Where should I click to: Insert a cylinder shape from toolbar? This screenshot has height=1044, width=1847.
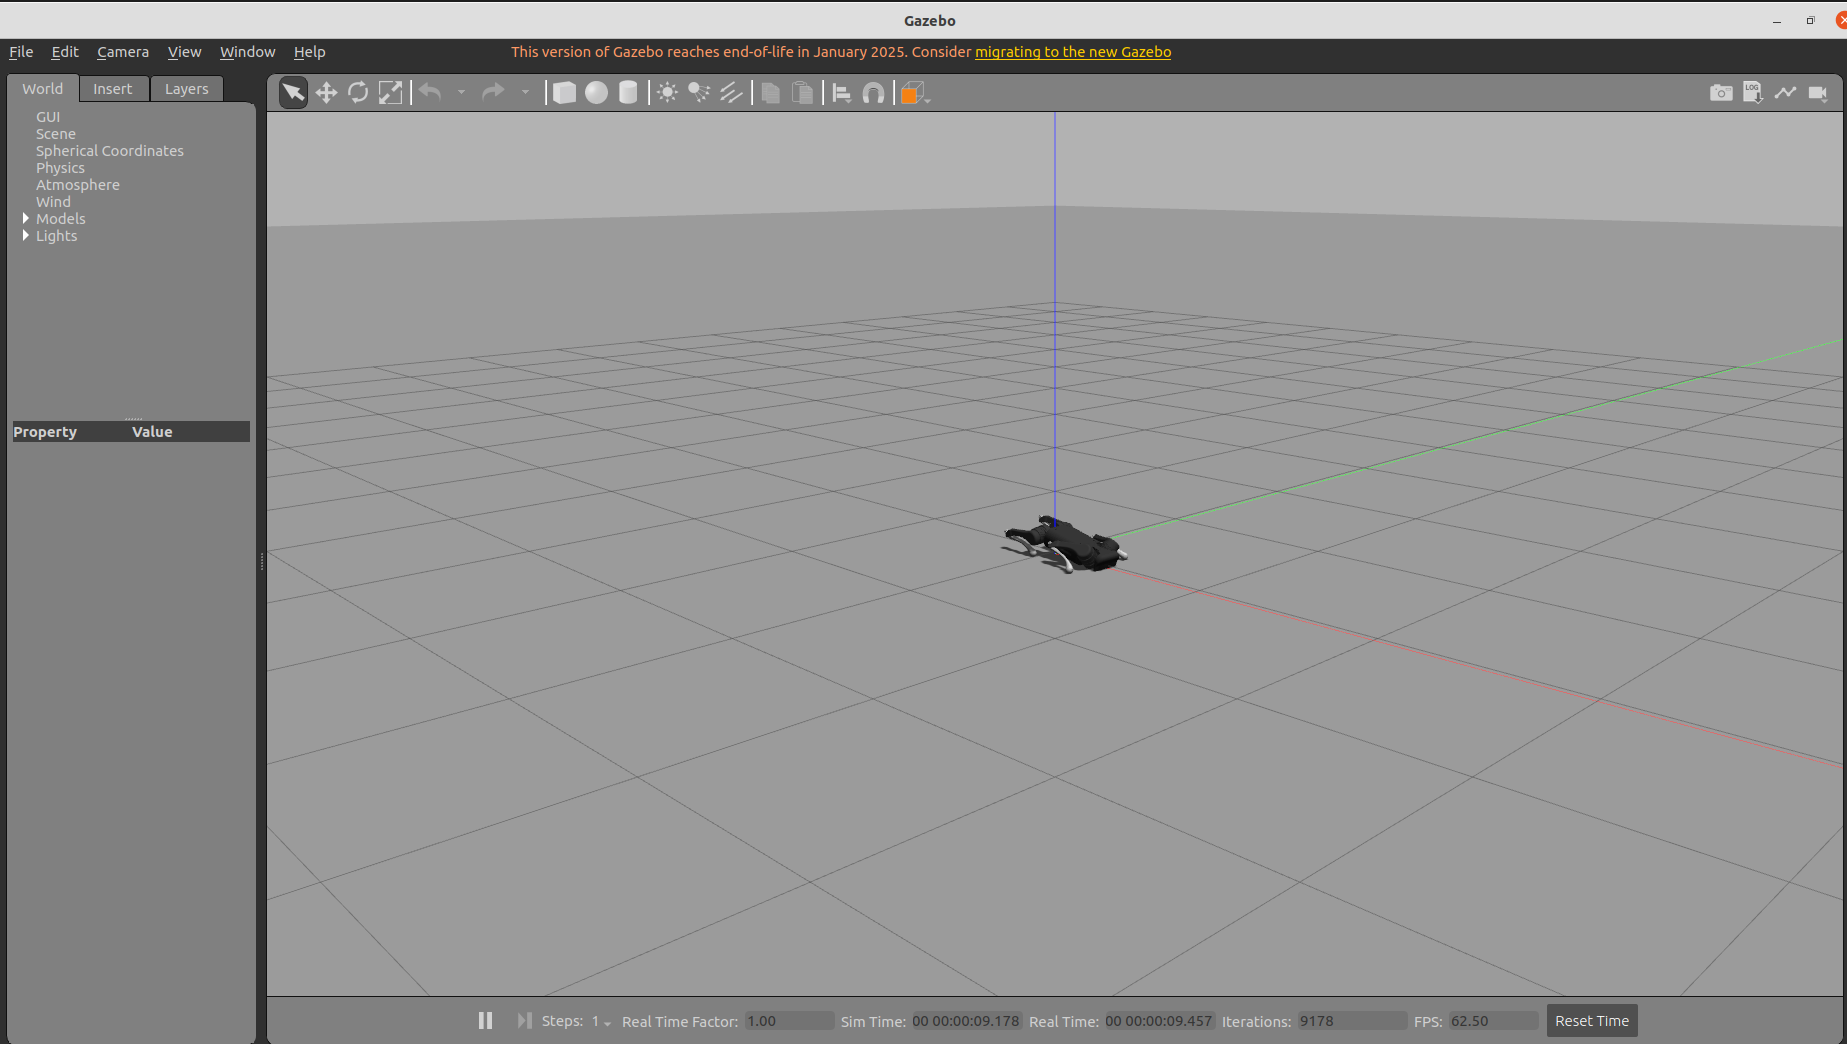628,93
